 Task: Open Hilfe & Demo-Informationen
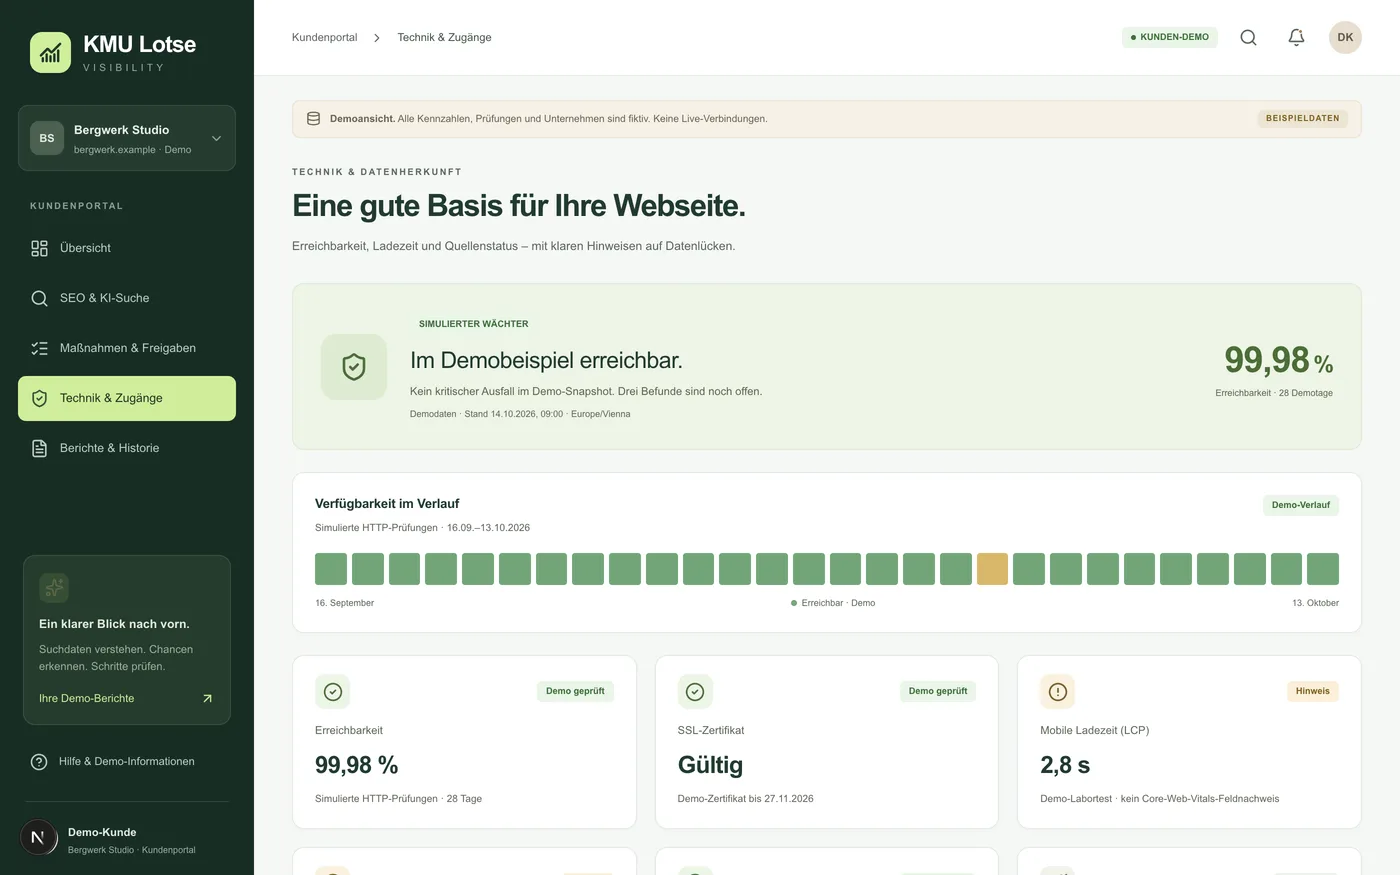[127, 762]
